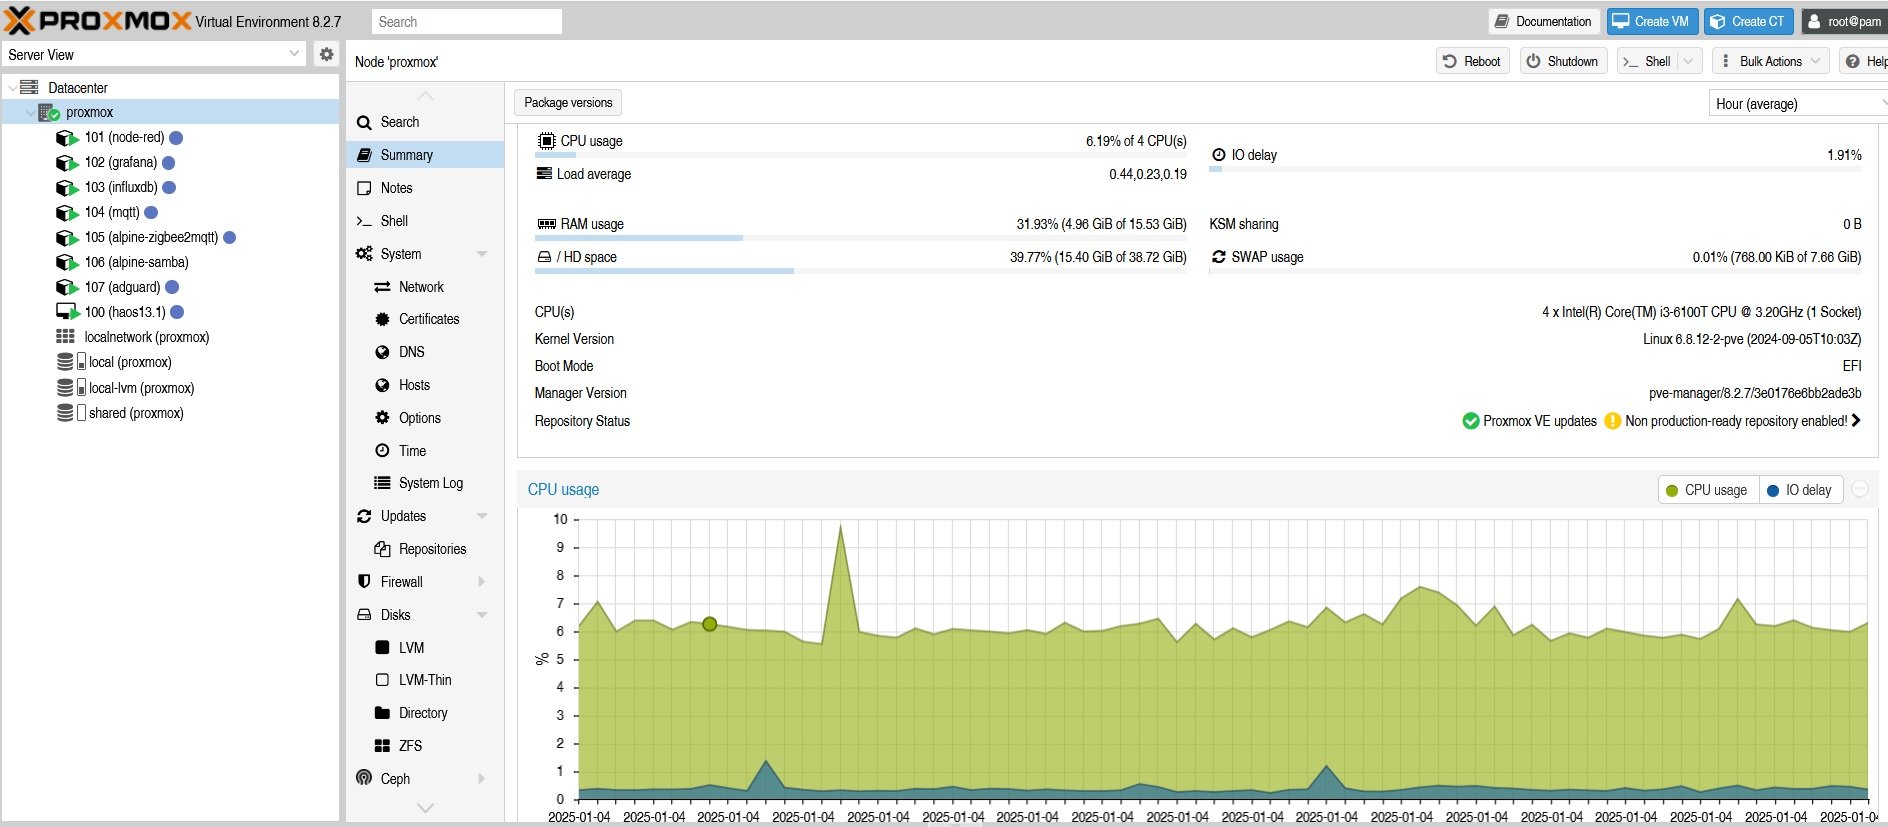The height and width of the screenshot is (827, 1888).
Task: Click the Firewall shield icon
Action: [x=364, y=582]
